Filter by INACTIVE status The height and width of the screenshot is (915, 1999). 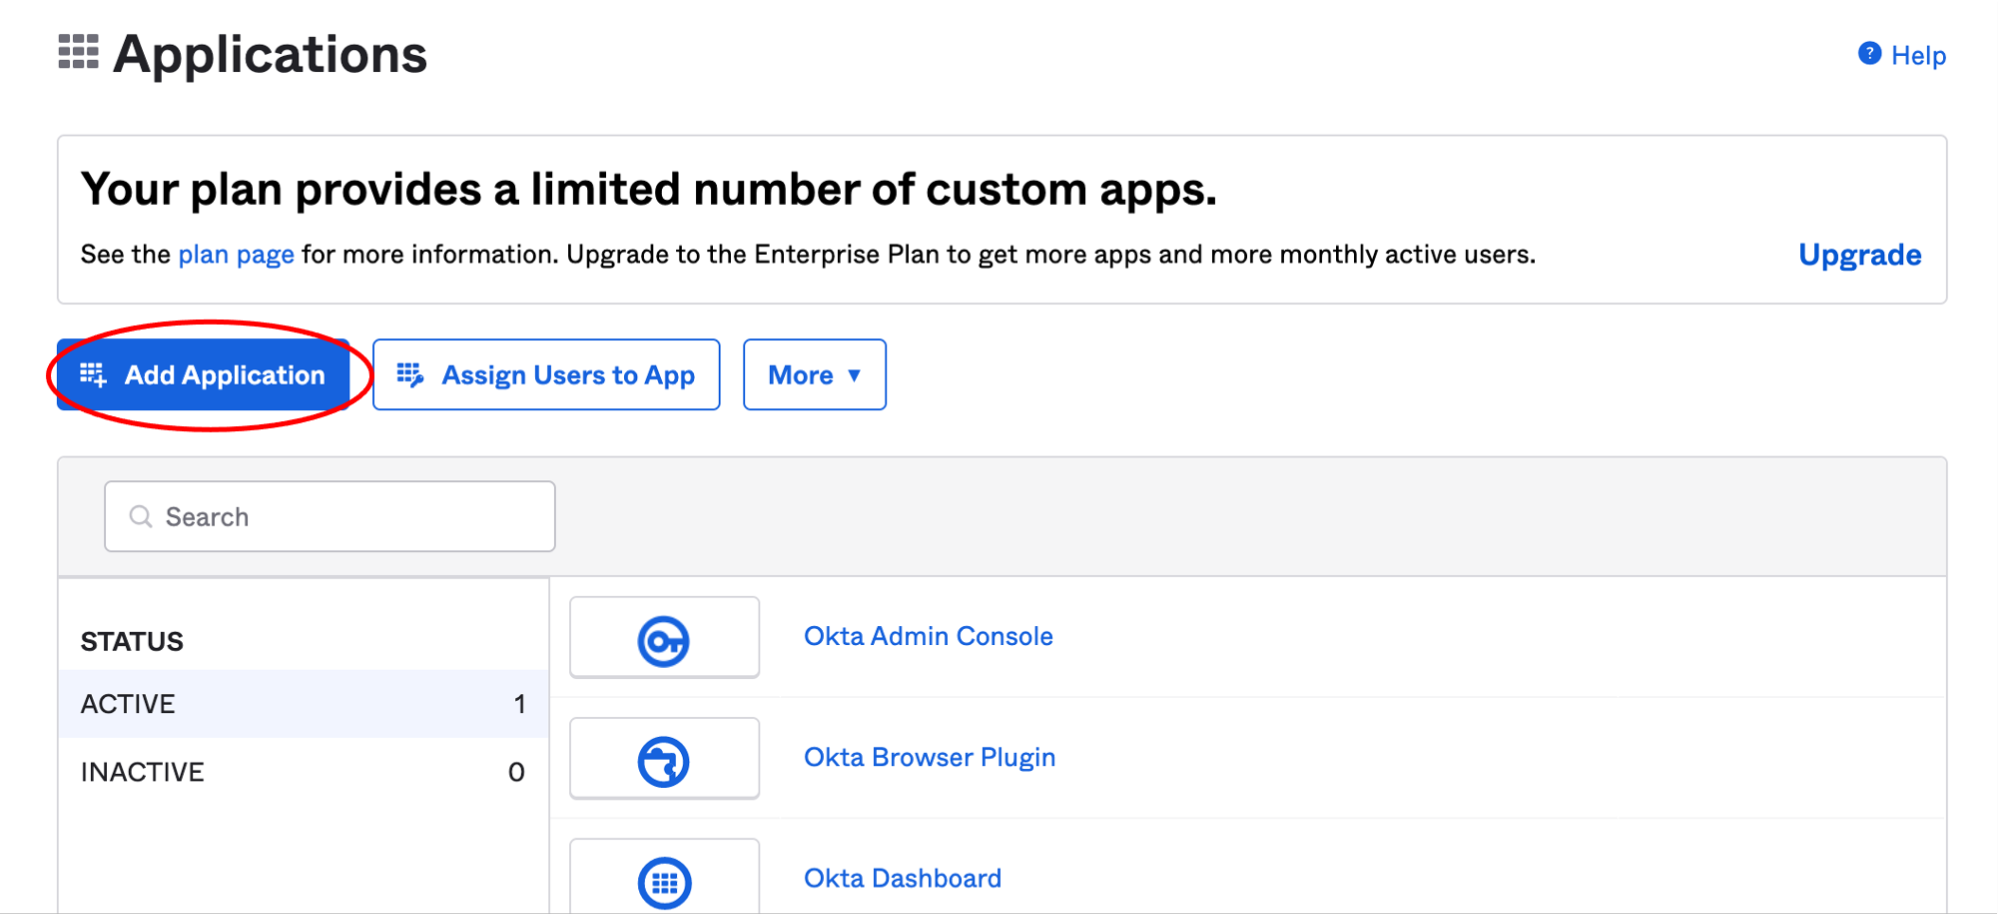coord(303,772)
